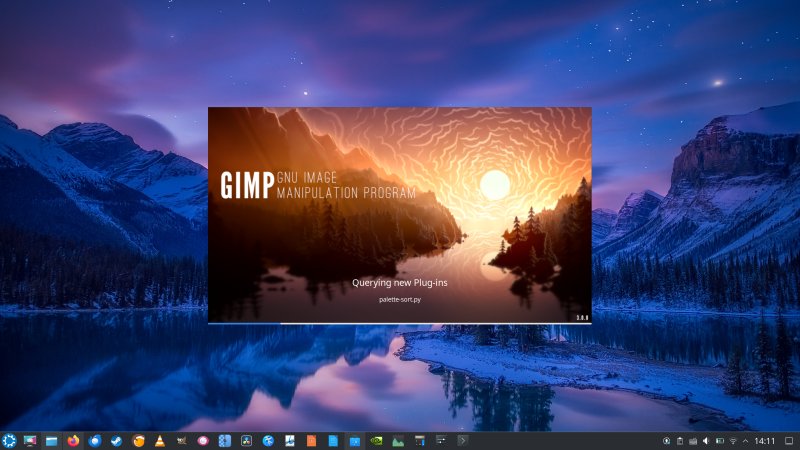Click the show desktop button at panel end
800x450 pixels.
789,441
